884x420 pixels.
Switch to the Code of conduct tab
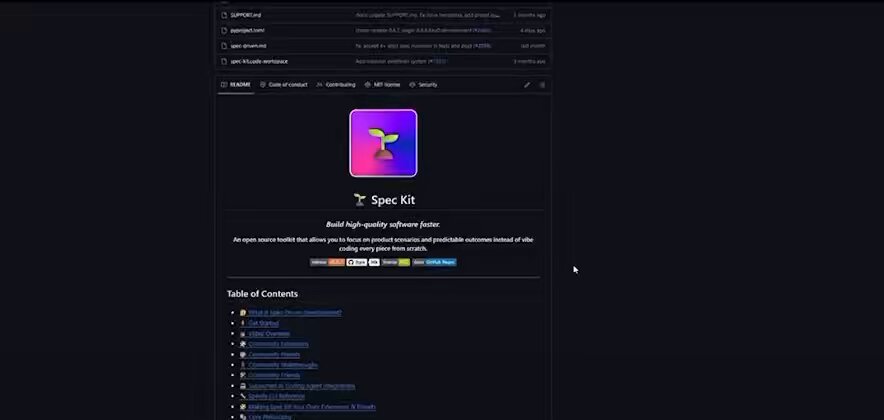284,85
